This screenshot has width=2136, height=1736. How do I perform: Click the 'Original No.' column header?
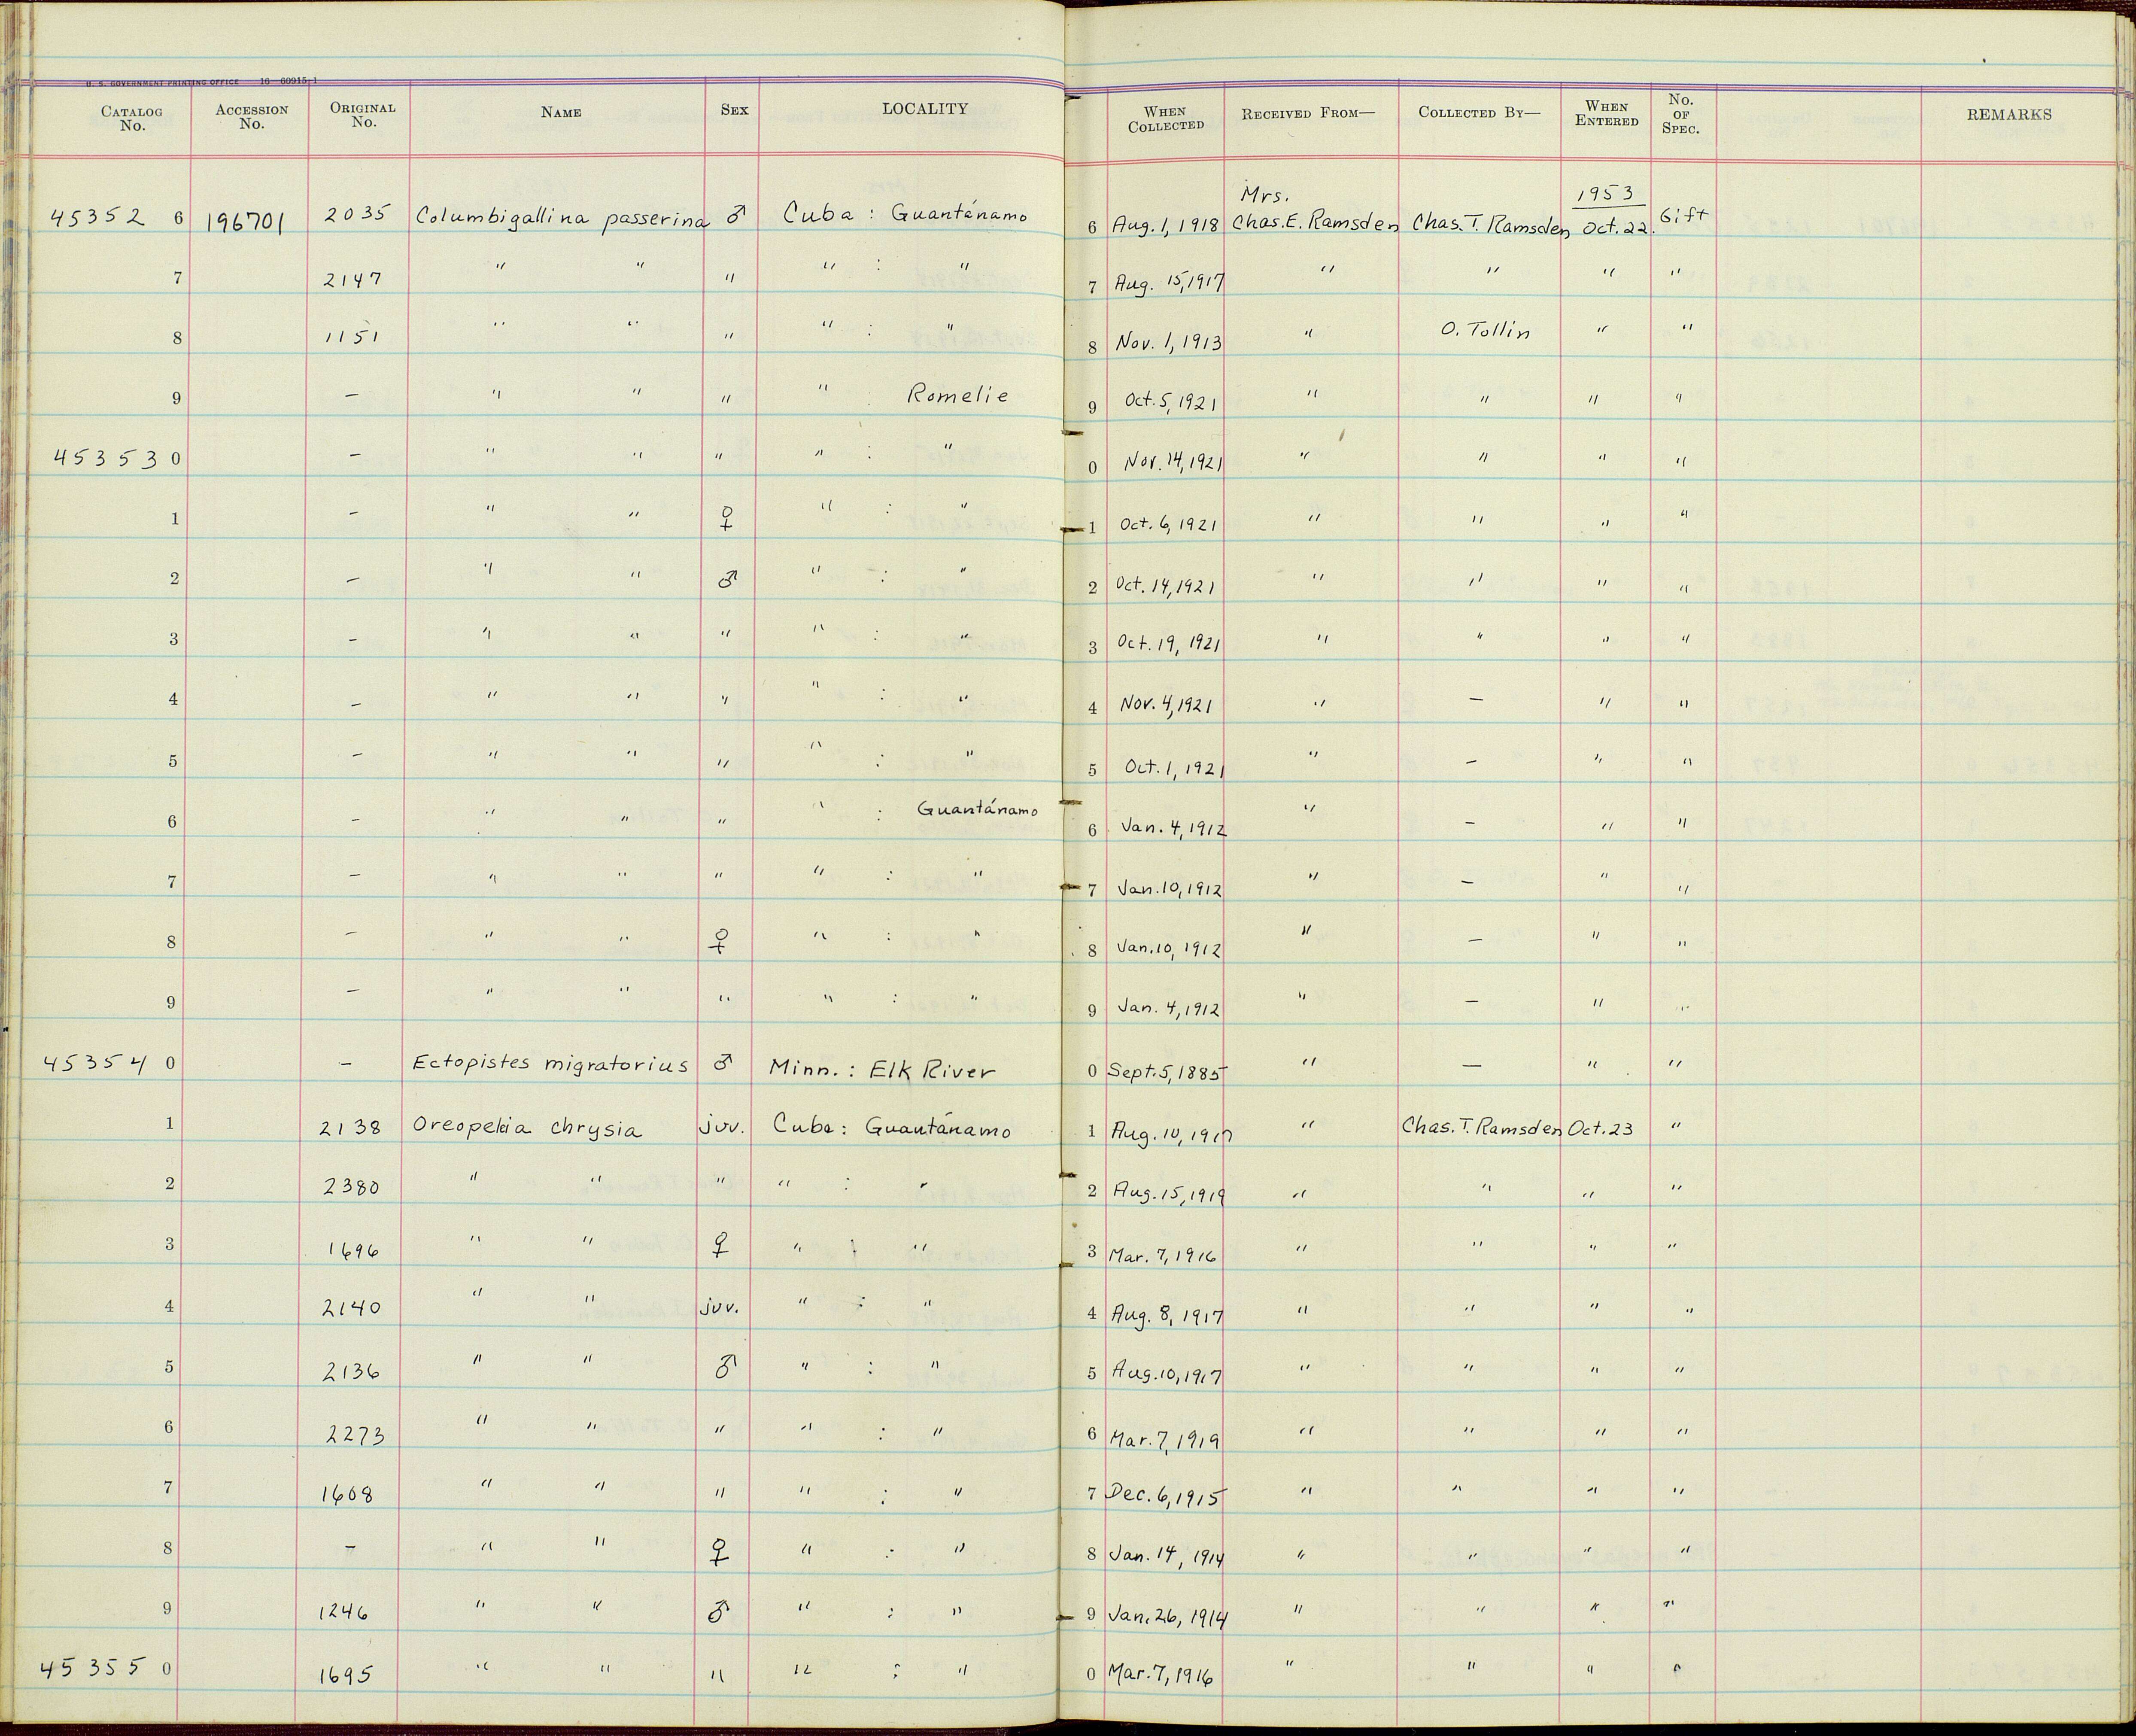point(363,115)
